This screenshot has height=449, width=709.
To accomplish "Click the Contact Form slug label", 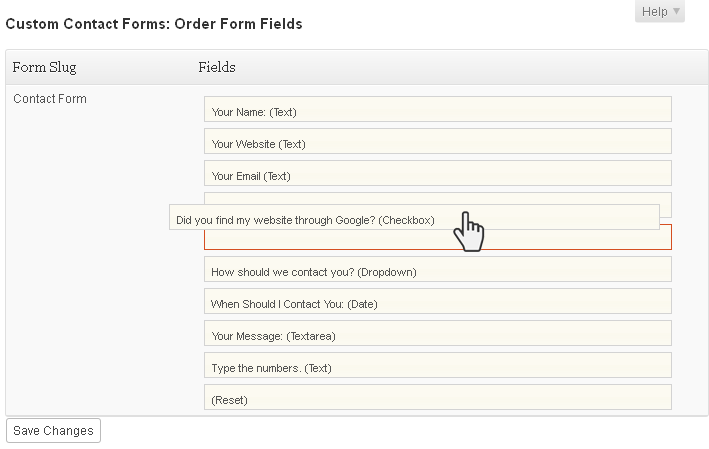I will [x=50, y=99].
